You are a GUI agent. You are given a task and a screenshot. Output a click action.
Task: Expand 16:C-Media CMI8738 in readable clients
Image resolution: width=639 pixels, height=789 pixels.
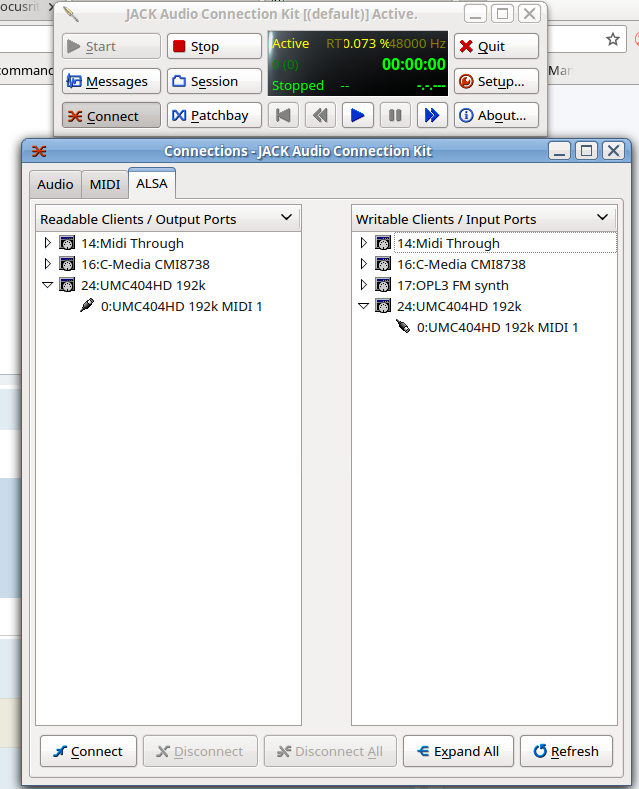(48, 264)
